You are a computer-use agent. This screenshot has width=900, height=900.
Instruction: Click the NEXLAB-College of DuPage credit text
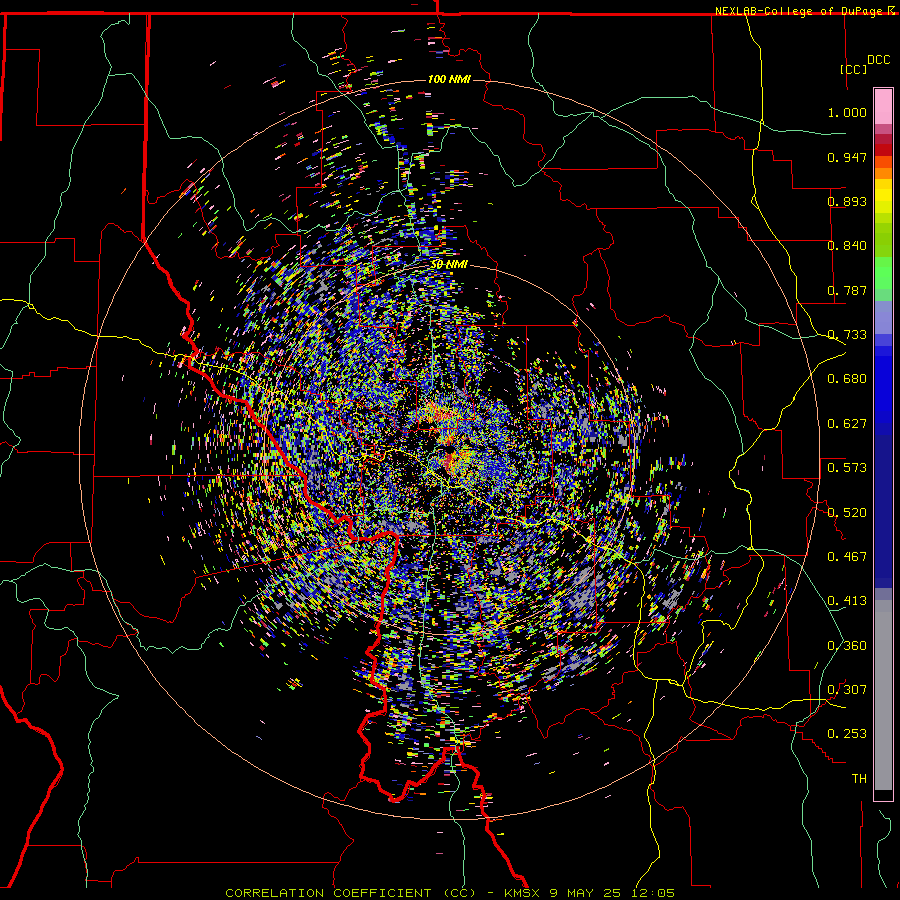point(798,11)
